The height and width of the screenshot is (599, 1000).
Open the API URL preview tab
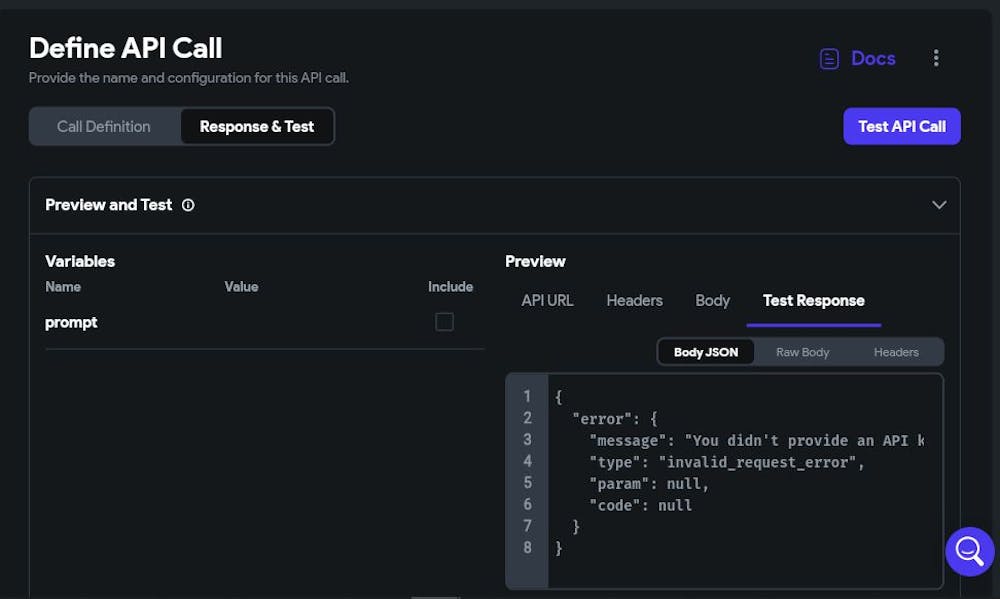(547, 300)
